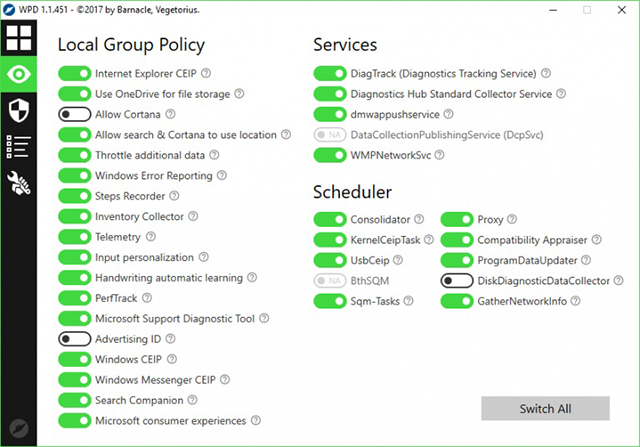Open help icon next to Steps Recorder
This screenshot has width=640, height=447.
[174, 196]
